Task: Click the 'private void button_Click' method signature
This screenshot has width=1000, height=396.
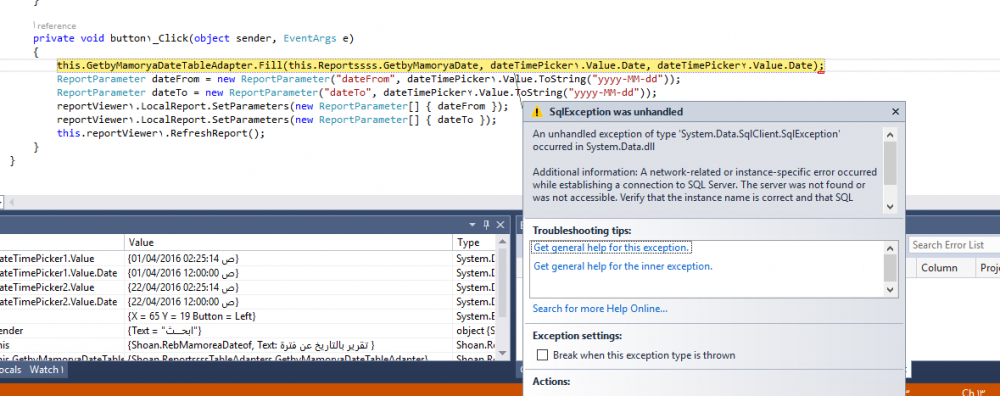Action: 193,38
